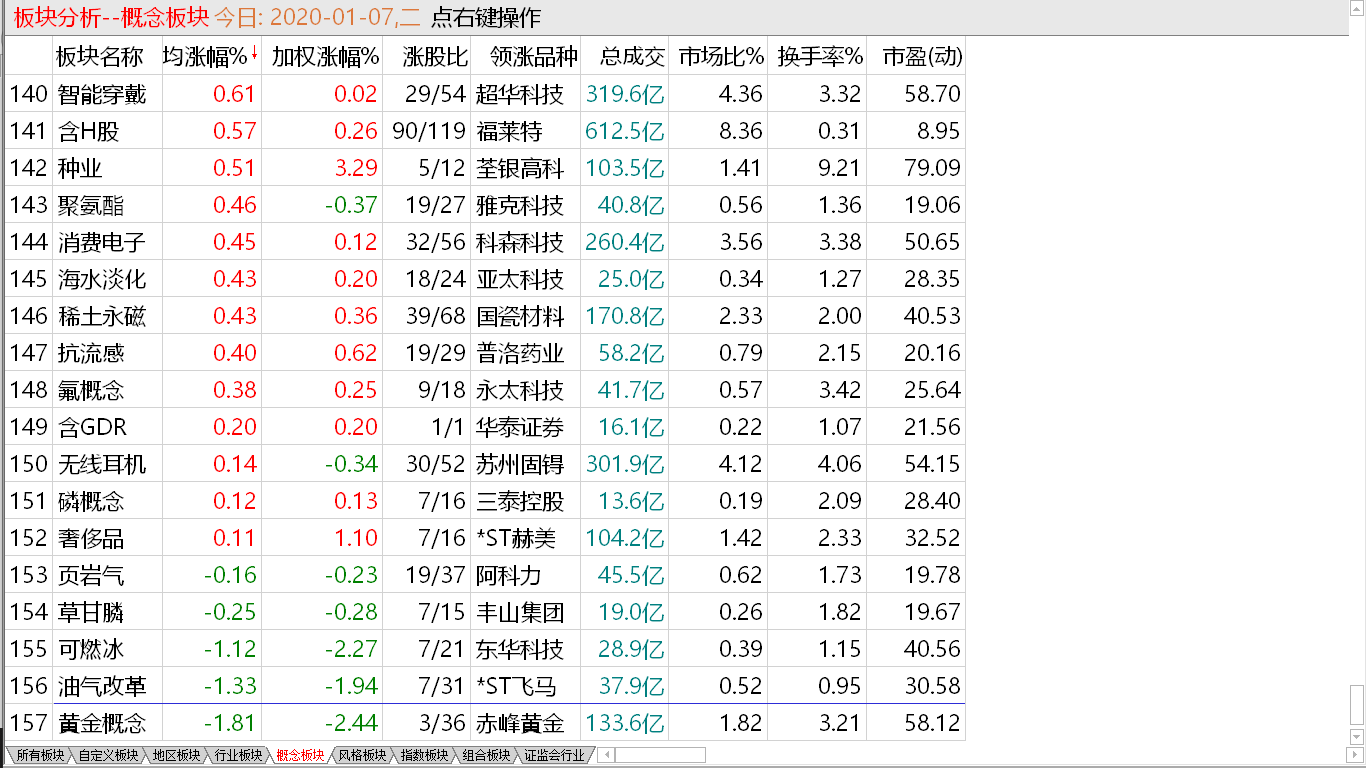Click leading stock 华泰证券

520,427
